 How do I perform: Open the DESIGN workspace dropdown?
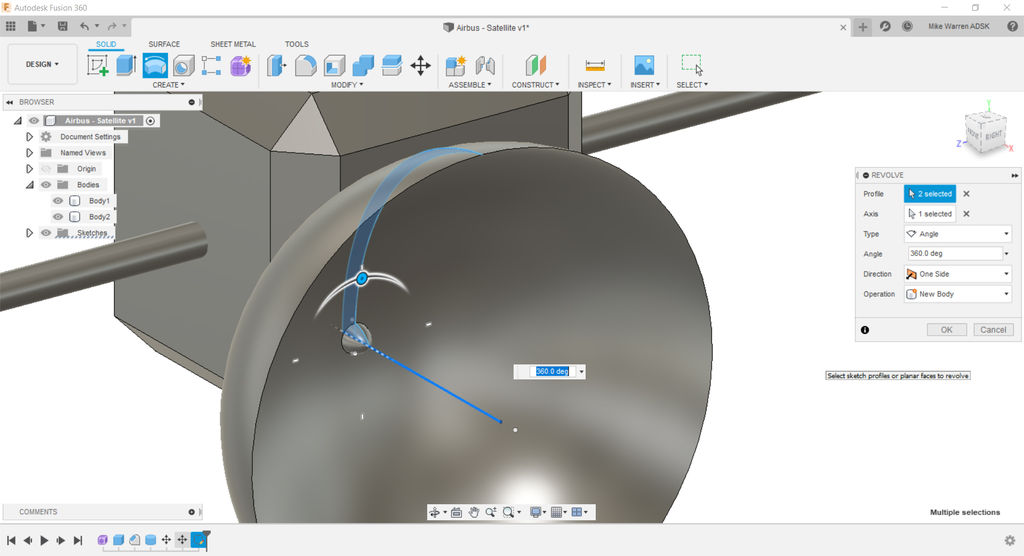(42, 64)
